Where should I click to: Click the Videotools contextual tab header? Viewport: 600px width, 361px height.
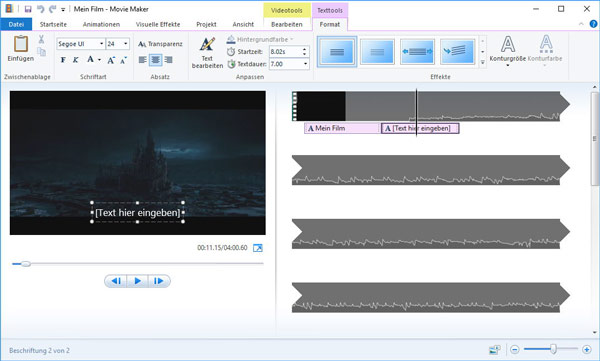pos(287,10)
